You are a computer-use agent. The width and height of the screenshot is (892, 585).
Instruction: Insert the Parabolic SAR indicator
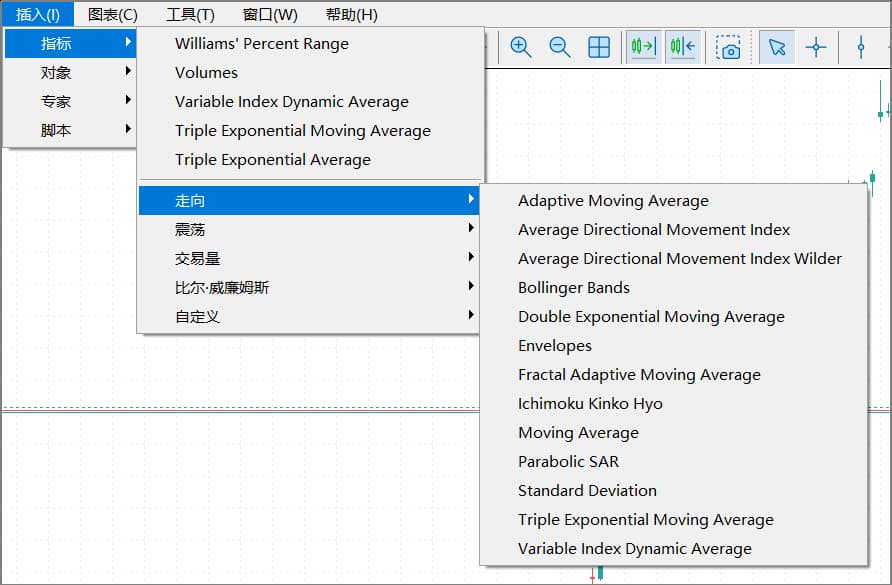coord(568,462)
